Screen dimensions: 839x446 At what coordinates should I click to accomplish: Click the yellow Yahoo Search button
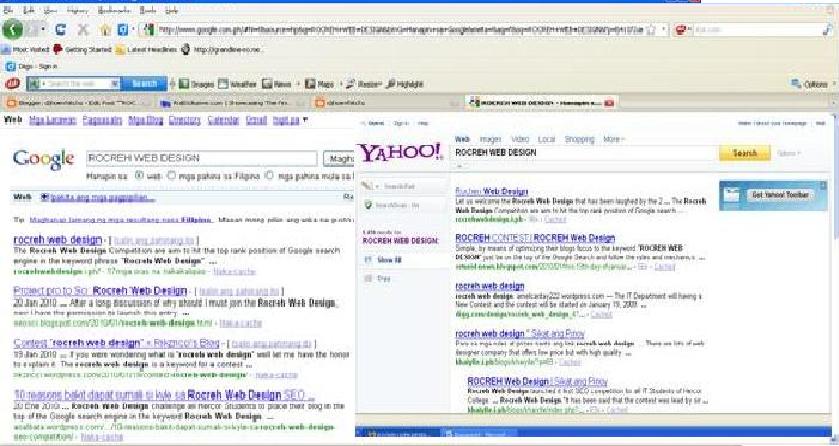745,153
